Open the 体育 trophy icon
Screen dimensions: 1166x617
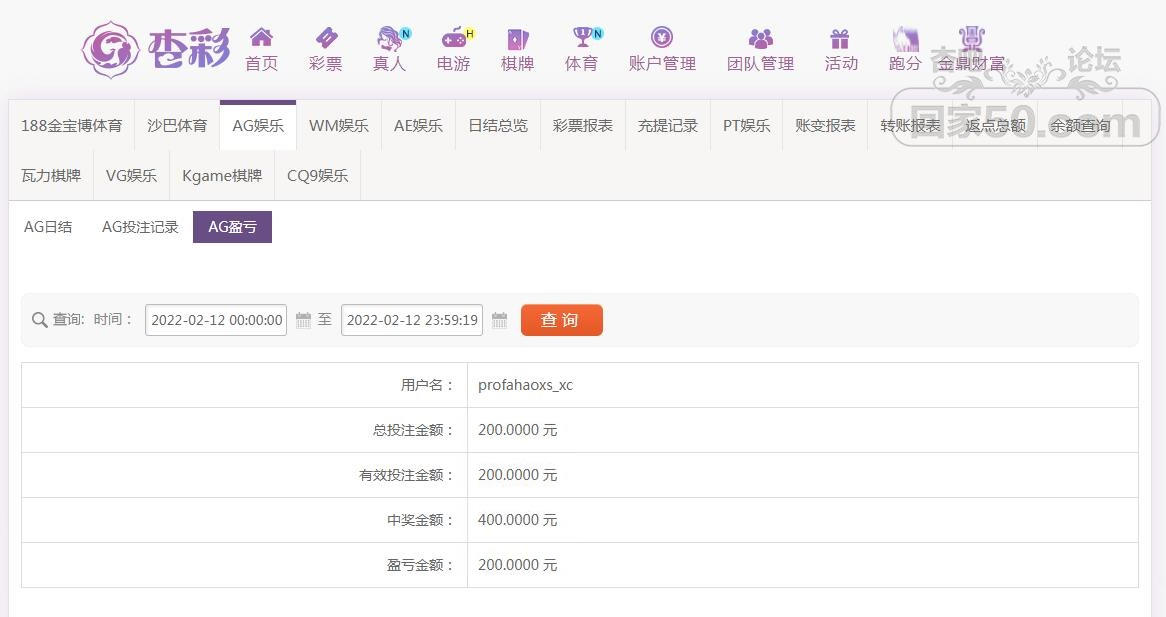(x=582, y=36)
